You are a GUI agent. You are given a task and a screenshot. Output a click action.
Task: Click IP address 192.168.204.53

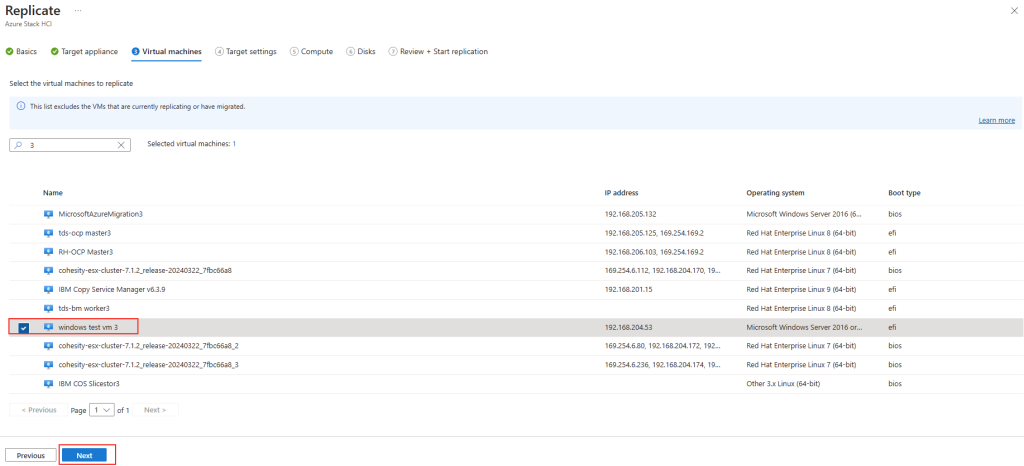coord(629,327)
